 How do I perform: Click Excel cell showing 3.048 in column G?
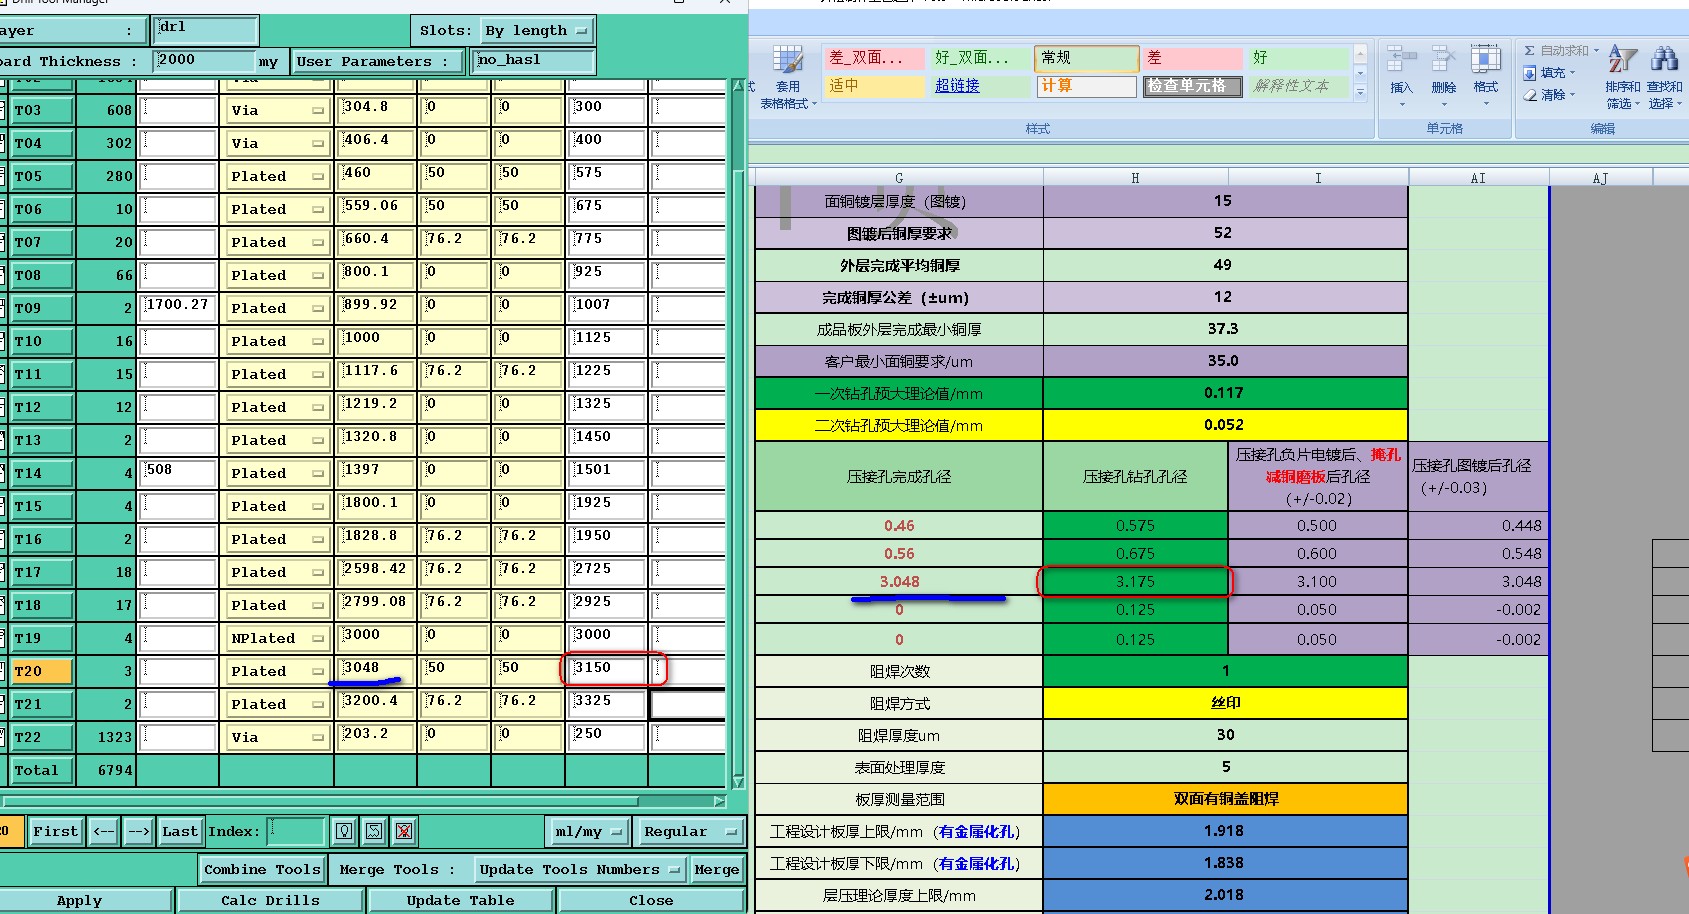tap(899, 581)
